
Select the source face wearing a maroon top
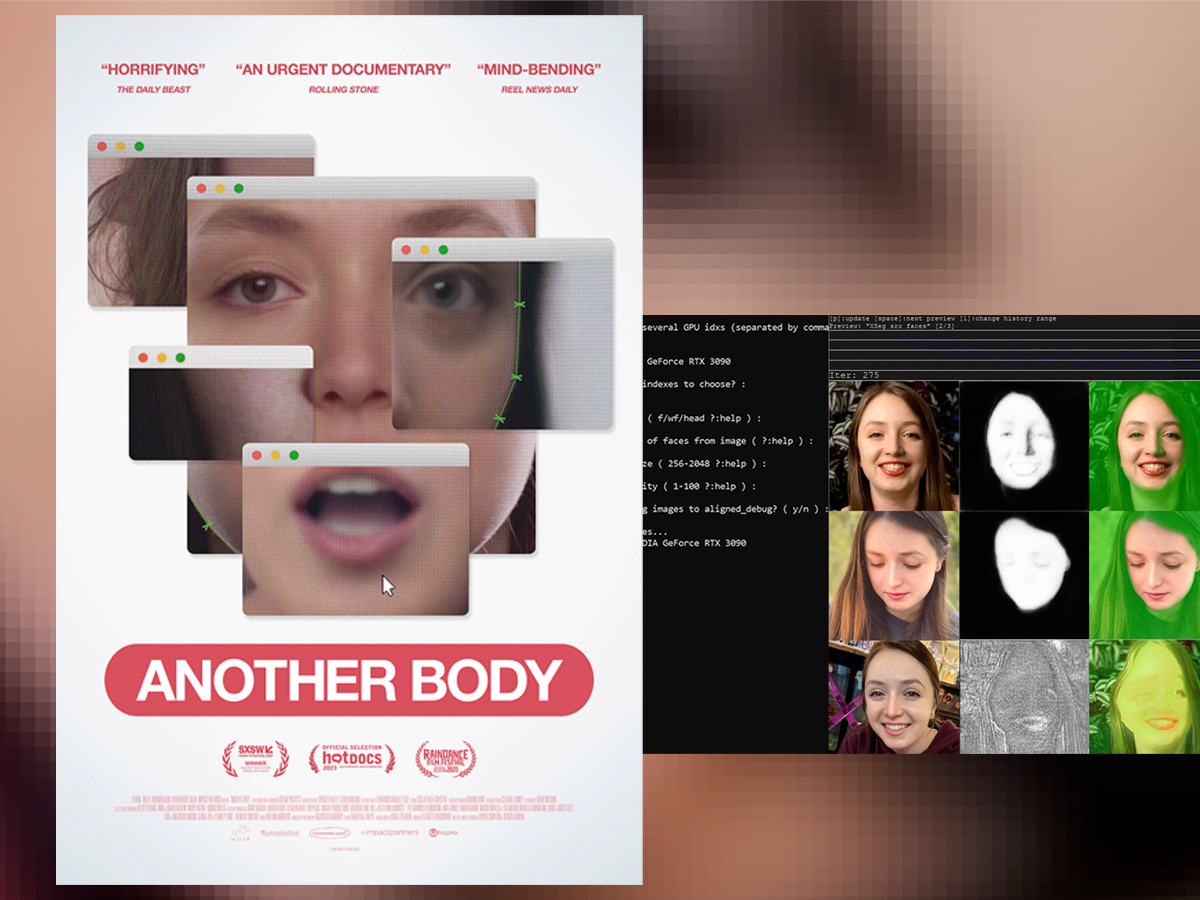pos(894,697)
